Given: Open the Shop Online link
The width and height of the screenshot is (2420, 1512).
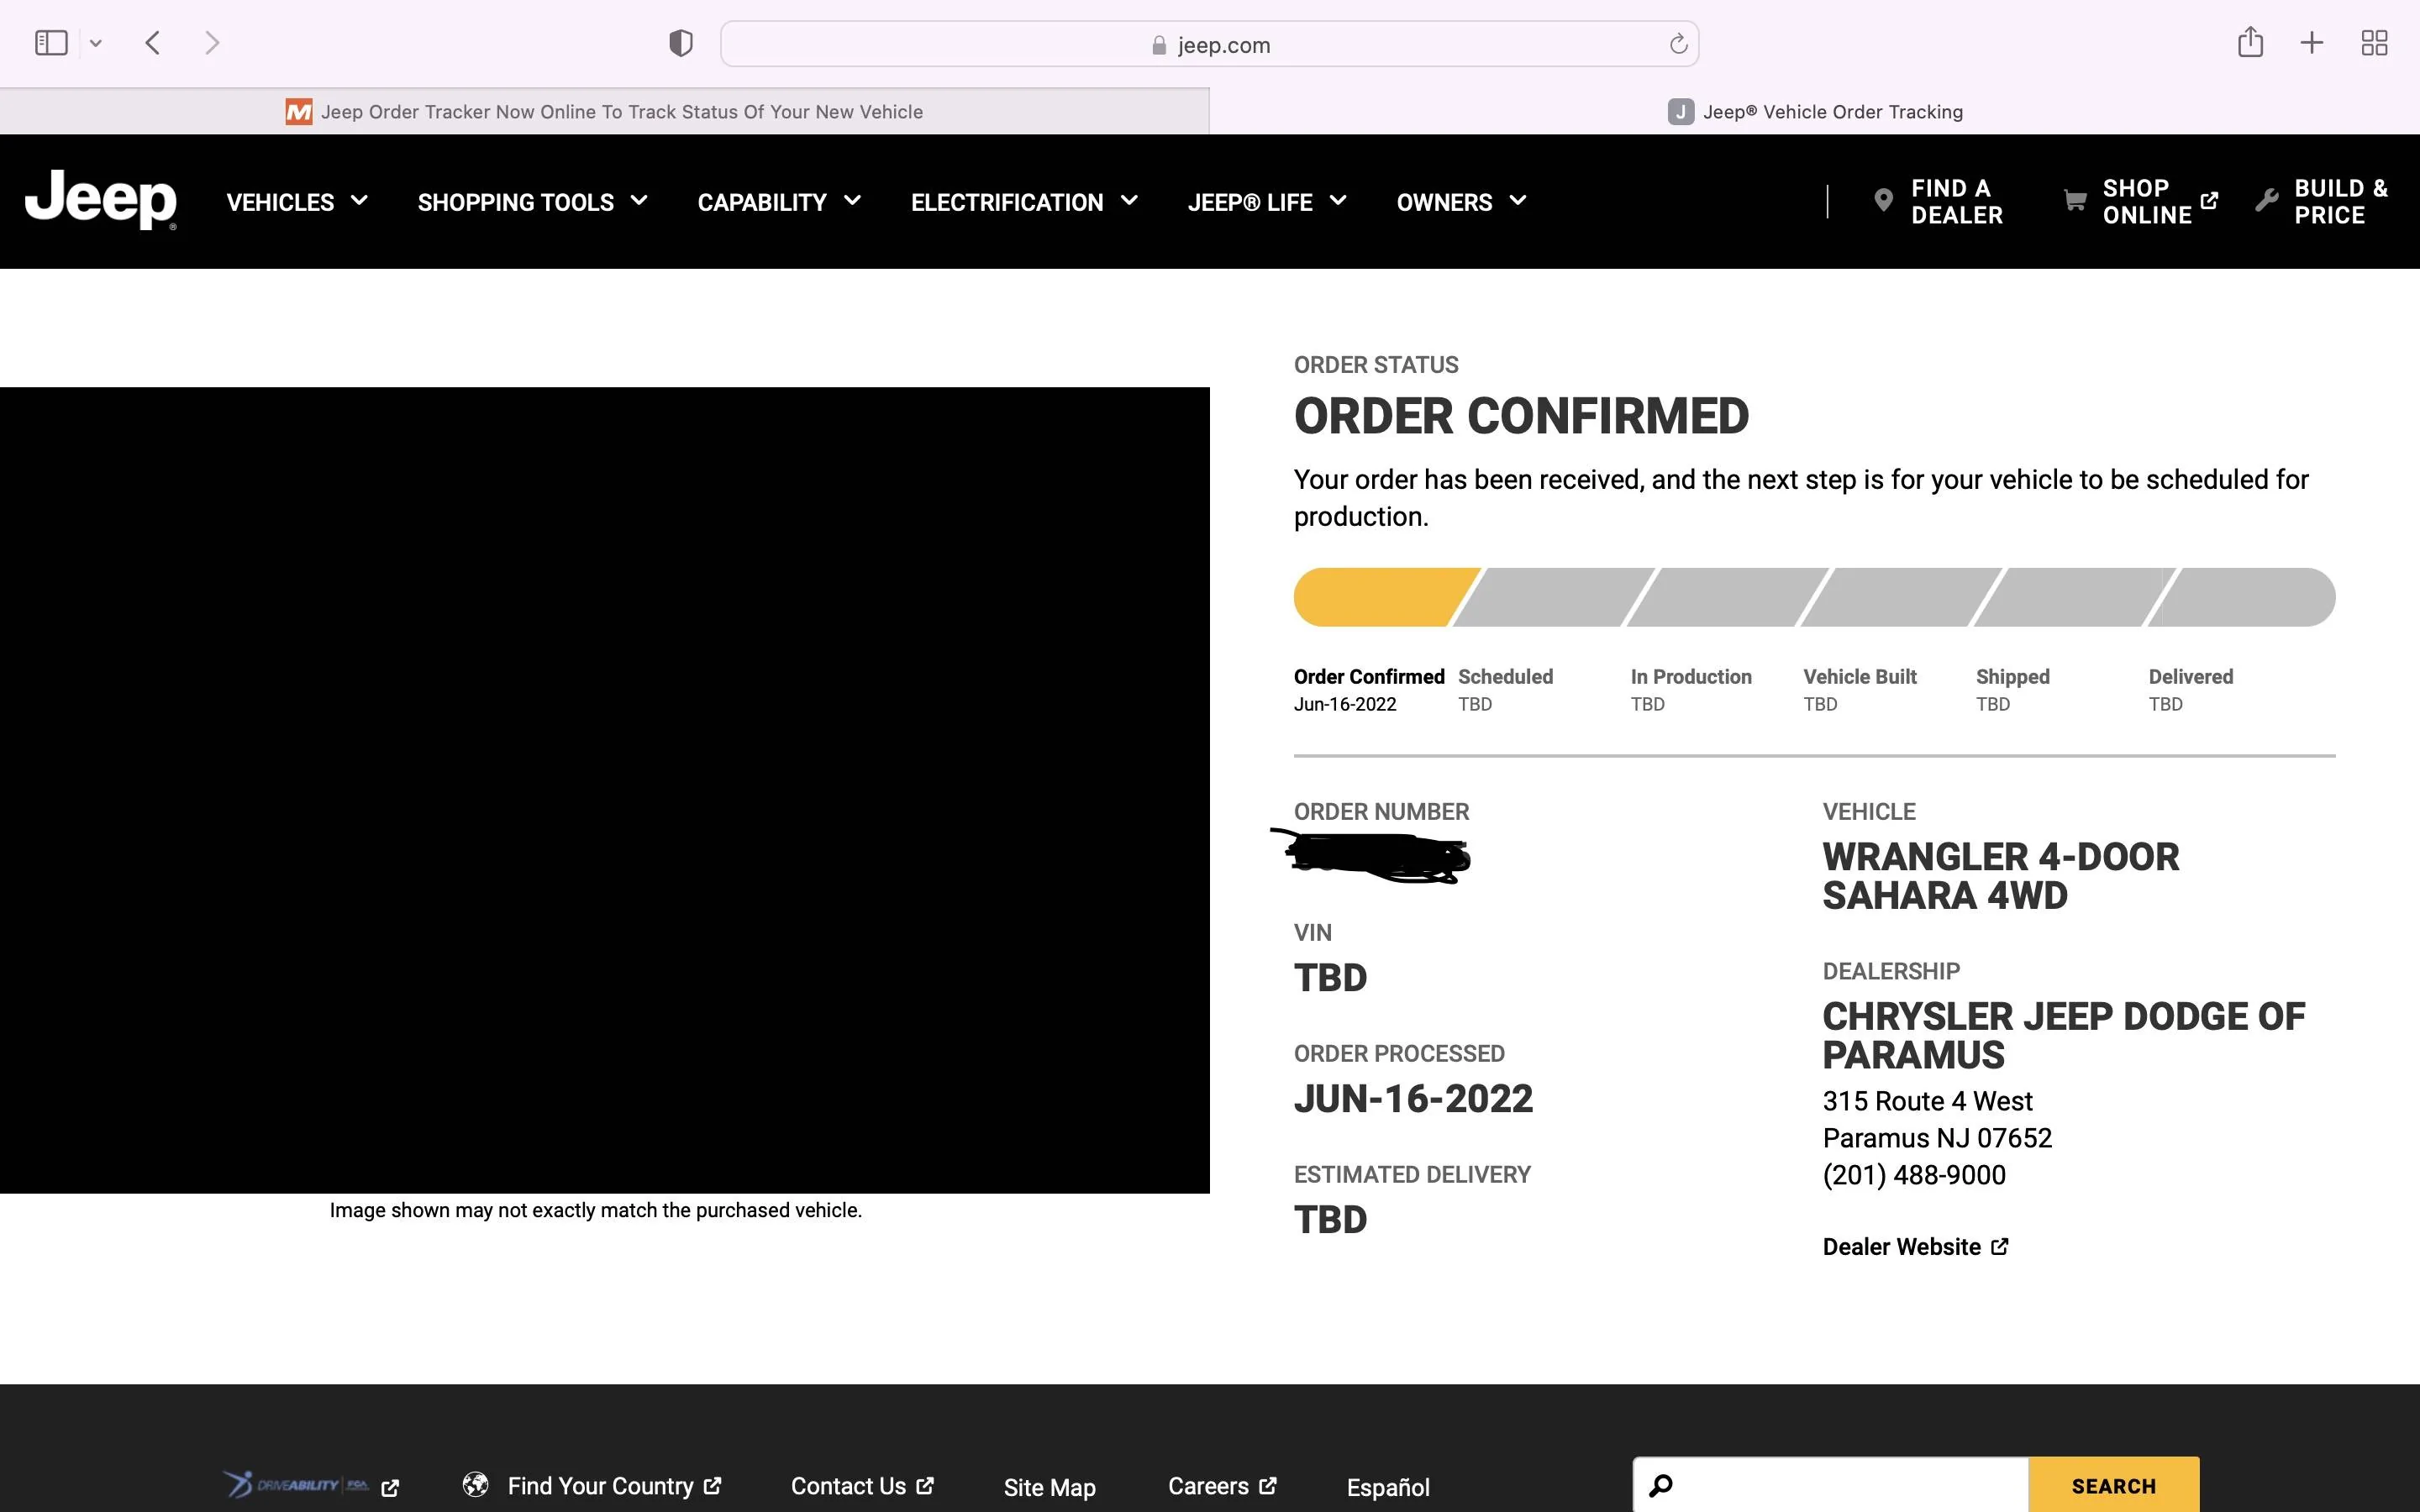Looking at the screenshot, I should (x=2147, y=202).
